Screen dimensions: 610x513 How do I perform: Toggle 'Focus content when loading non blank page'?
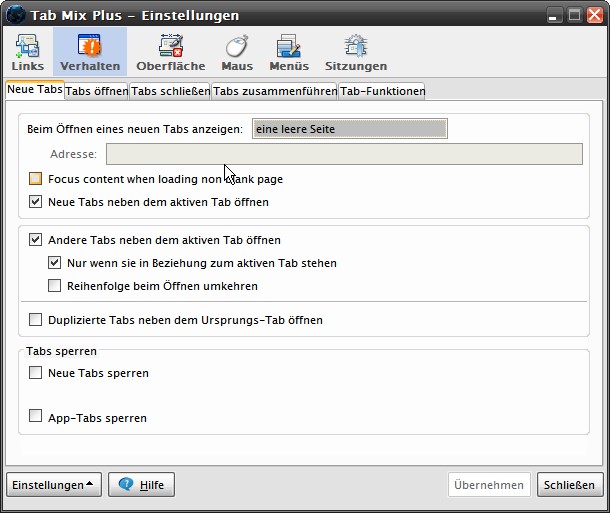pyautogui.click(x=35, y=179)
